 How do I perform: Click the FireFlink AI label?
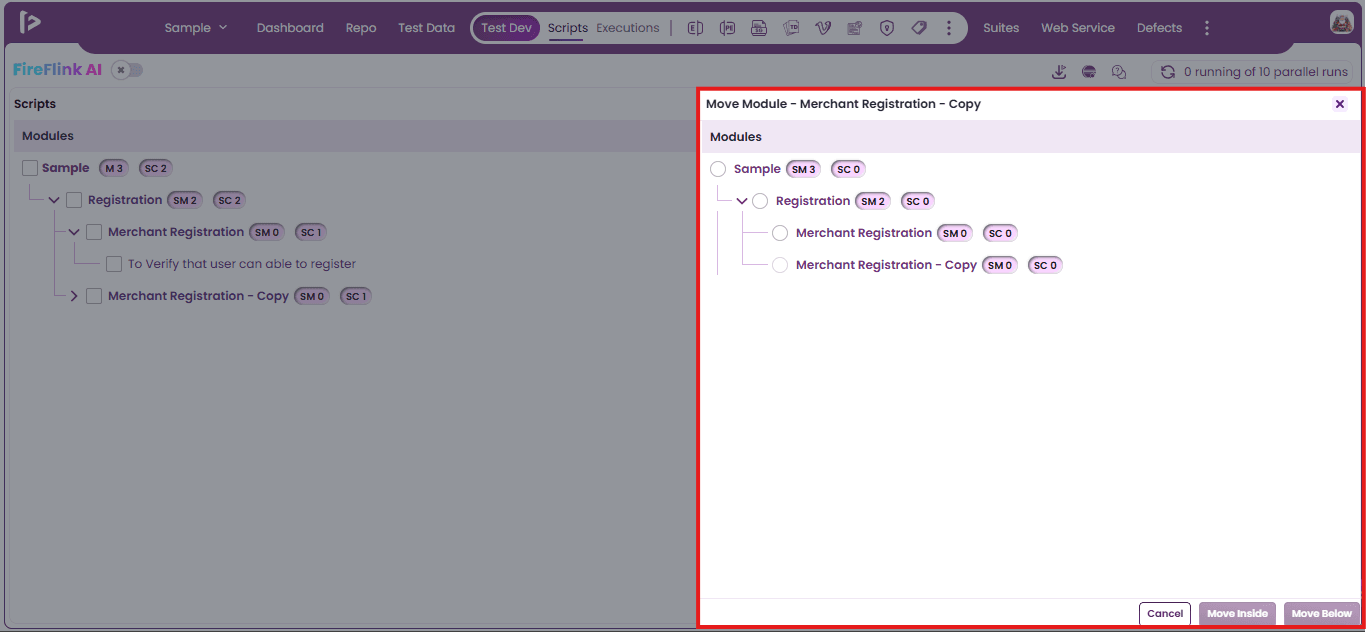(x=58, y=70)
